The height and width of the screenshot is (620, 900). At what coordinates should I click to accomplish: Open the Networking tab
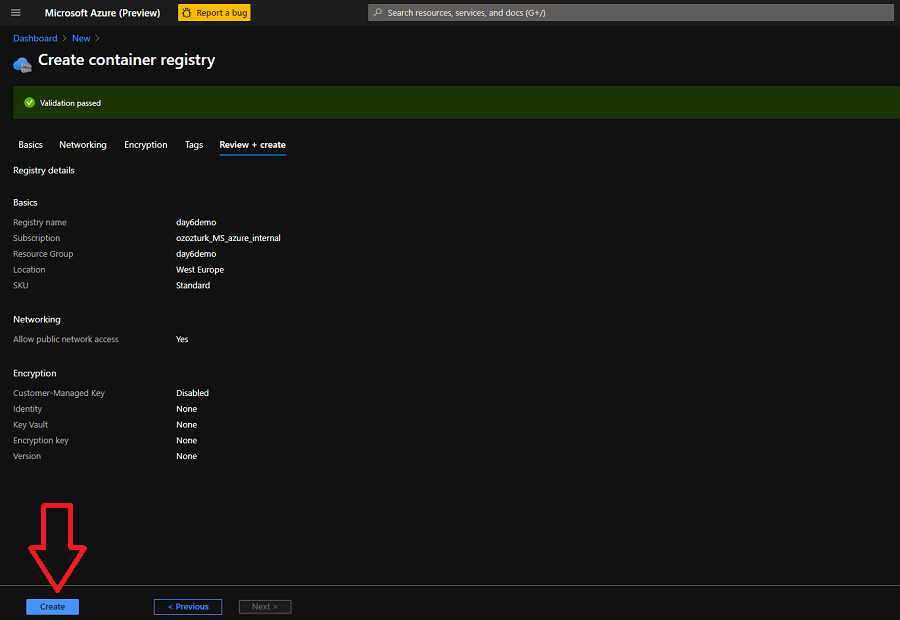pos(83,145)
